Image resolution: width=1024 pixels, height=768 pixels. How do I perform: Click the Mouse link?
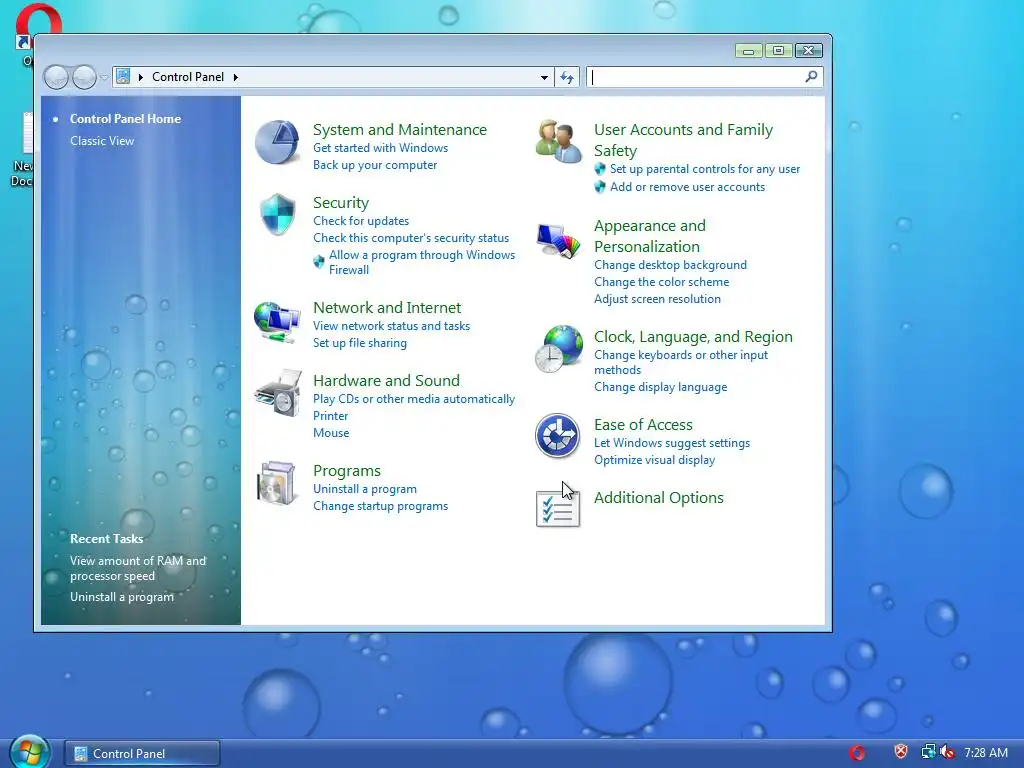pos(331,432)
